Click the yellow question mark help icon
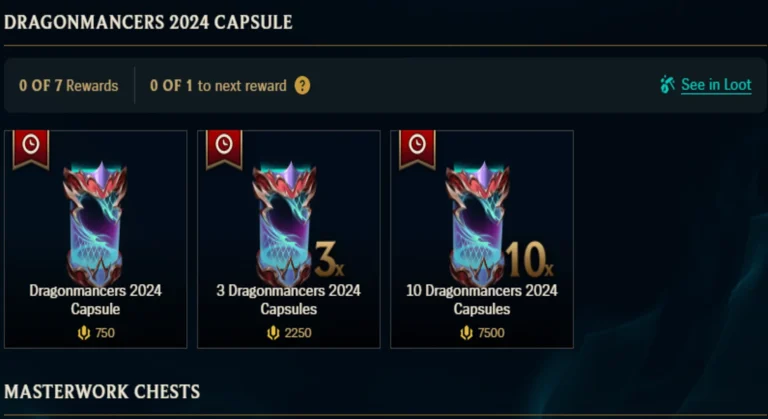Screen dimensions: 768x419 pyautogui.click(x=302, y=86)
